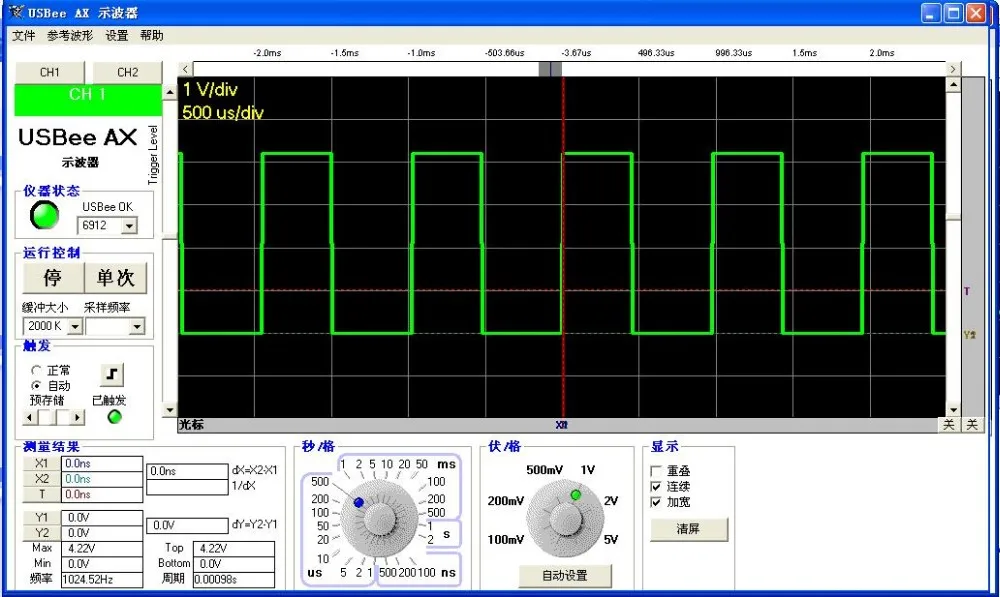The height and width of the screenshot is (597, 1000).
Task: Click left arrow of 预存储 slider
Action: point(29,418)
